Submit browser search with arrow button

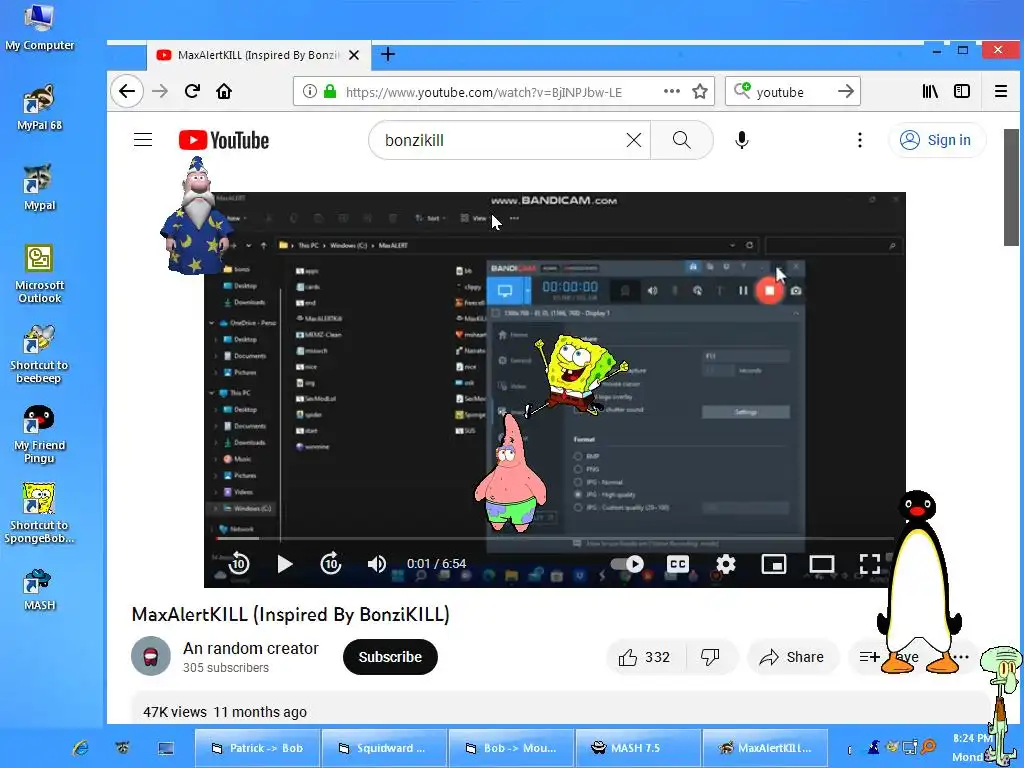[846, 91]
